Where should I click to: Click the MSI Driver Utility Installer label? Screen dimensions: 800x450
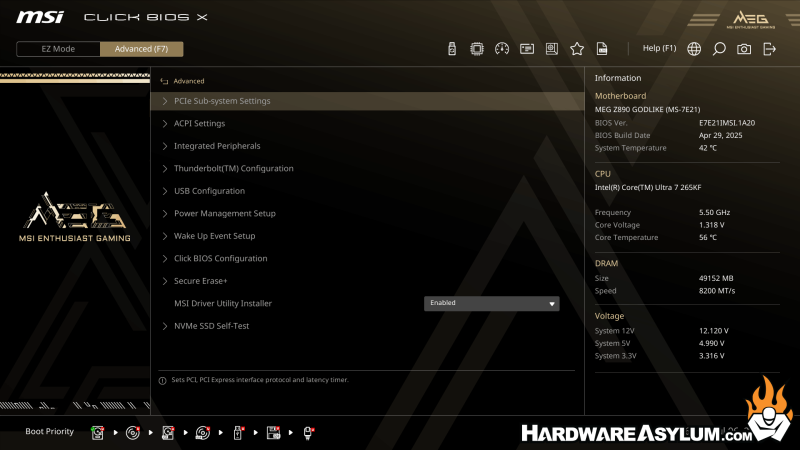pos(222,303)
